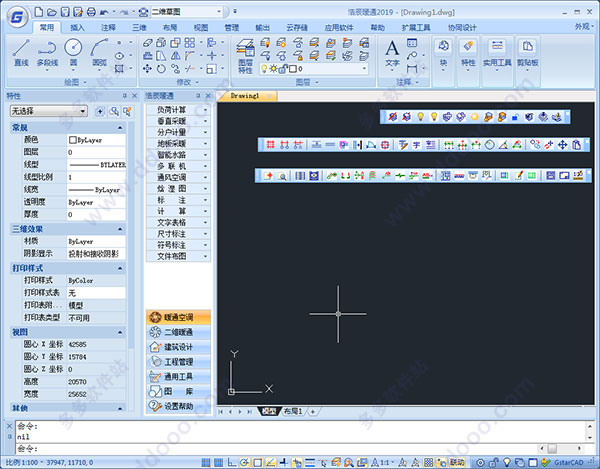Open the 建筑设计 module
The width and height of the screenshot is (600, 469).
click(x=178, y=347)
